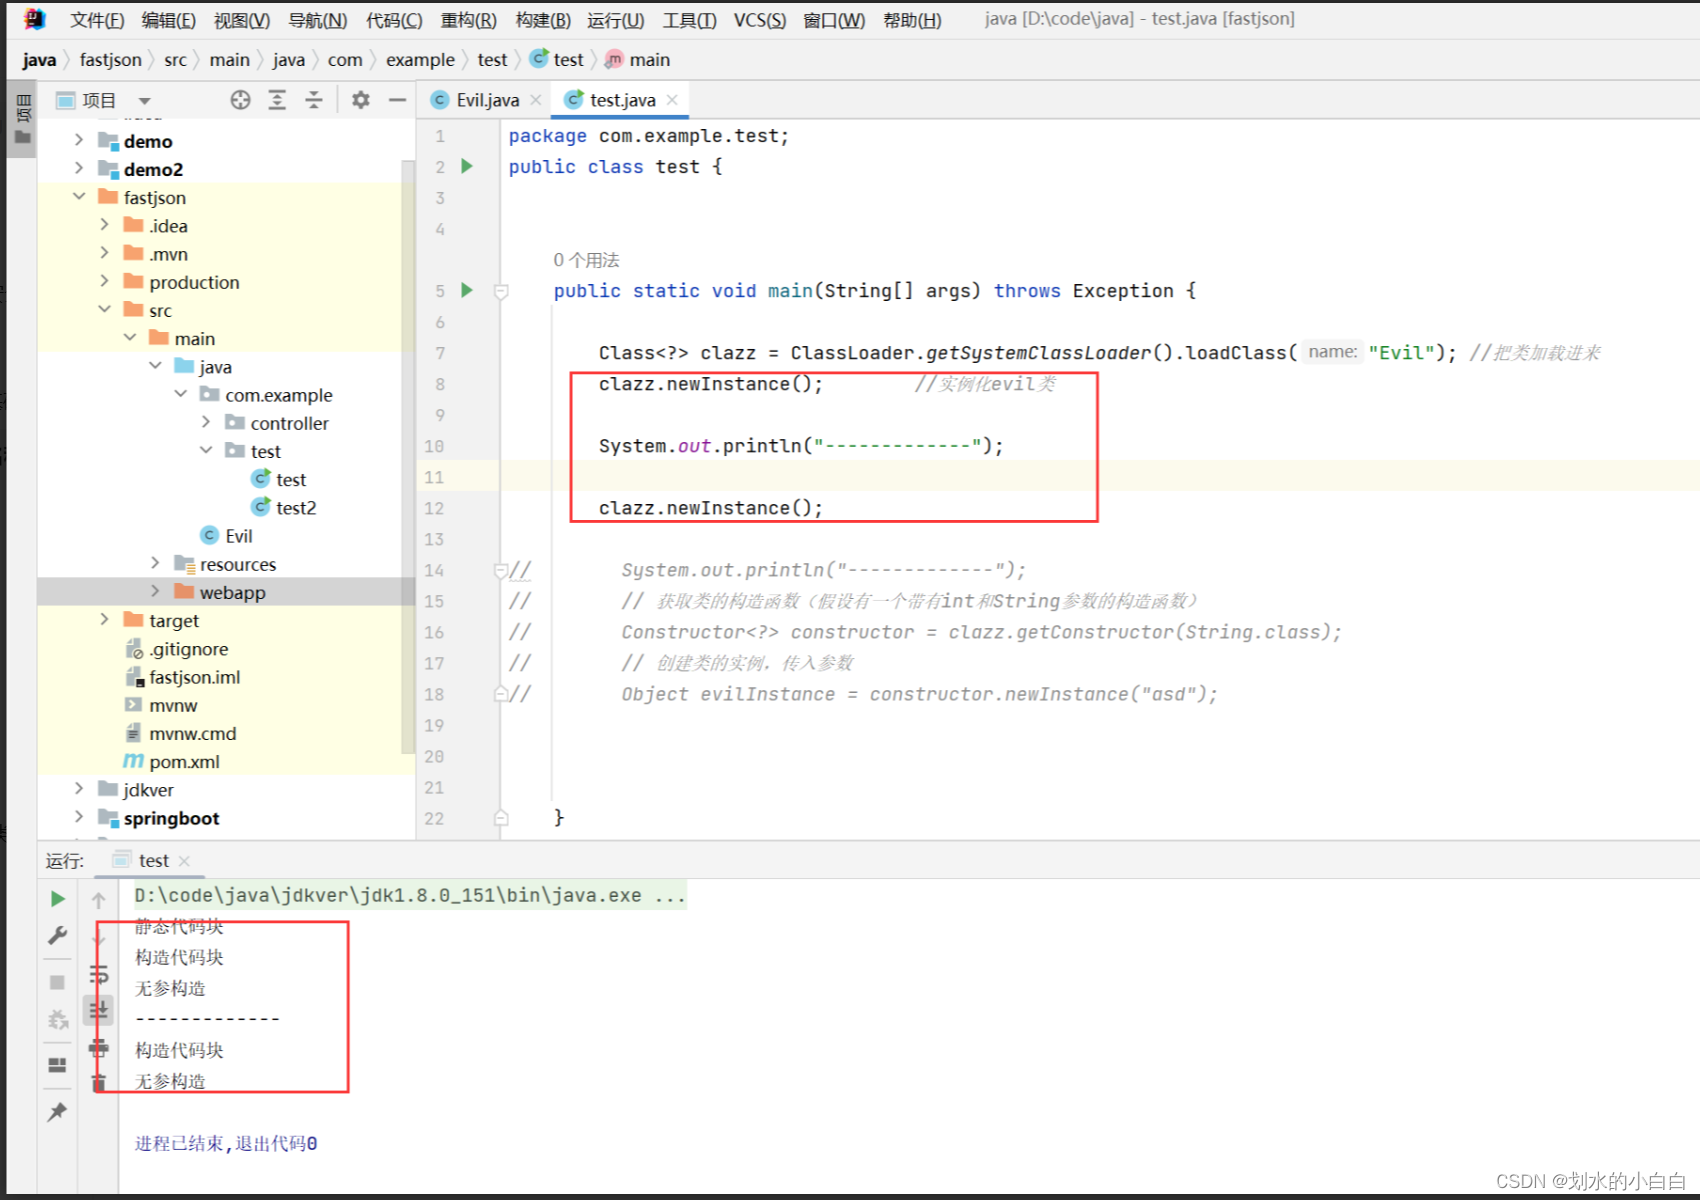Open the 窗口(W) menu

pos(834,20)
